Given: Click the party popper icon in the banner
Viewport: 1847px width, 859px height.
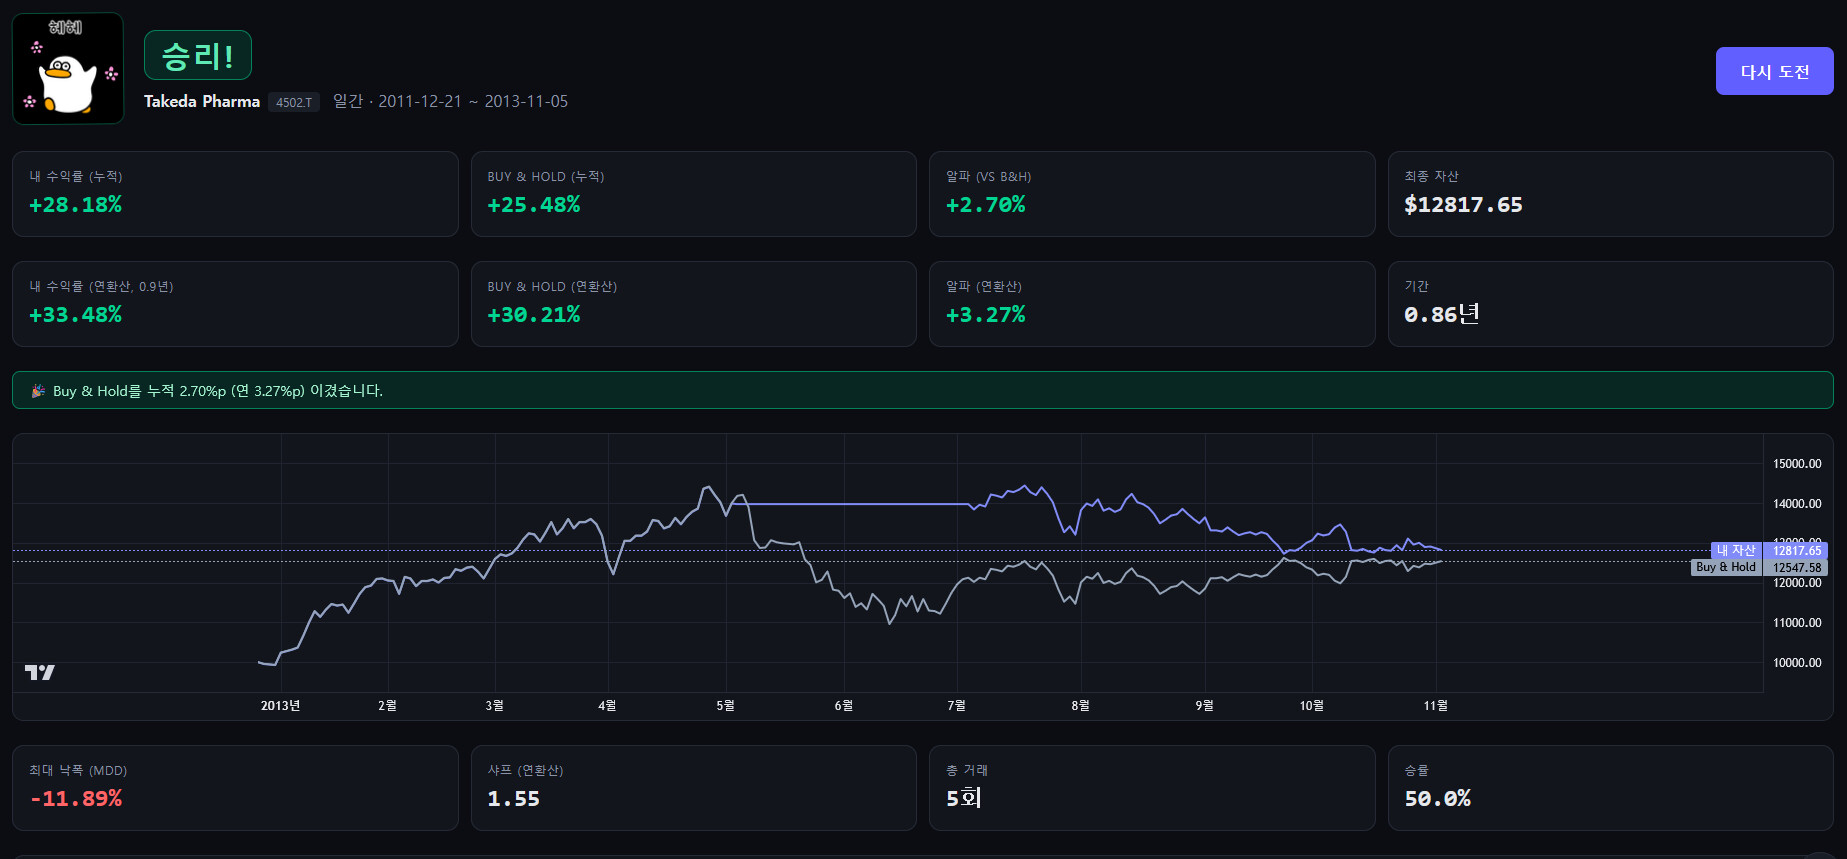Looking at the screenshot, I should tap(38, 391).
